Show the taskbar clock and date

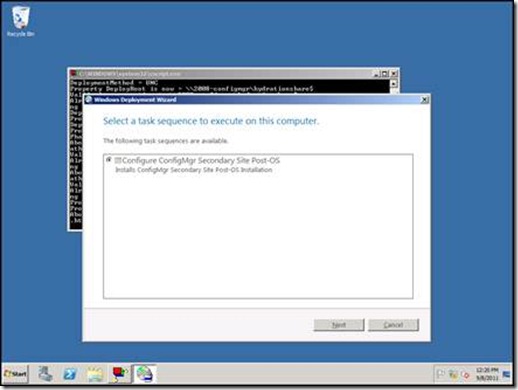487,374
